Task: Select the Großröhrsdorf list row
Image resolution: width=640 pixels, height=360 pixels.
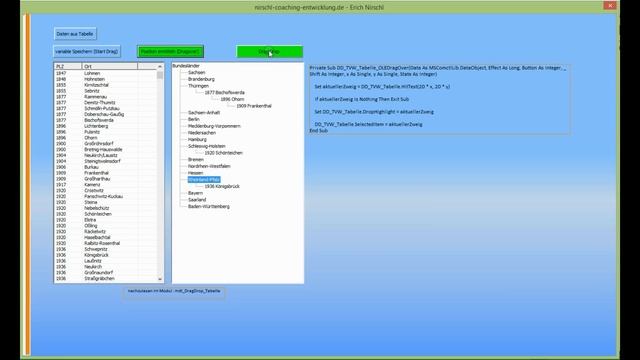Action: click(105, 144)
